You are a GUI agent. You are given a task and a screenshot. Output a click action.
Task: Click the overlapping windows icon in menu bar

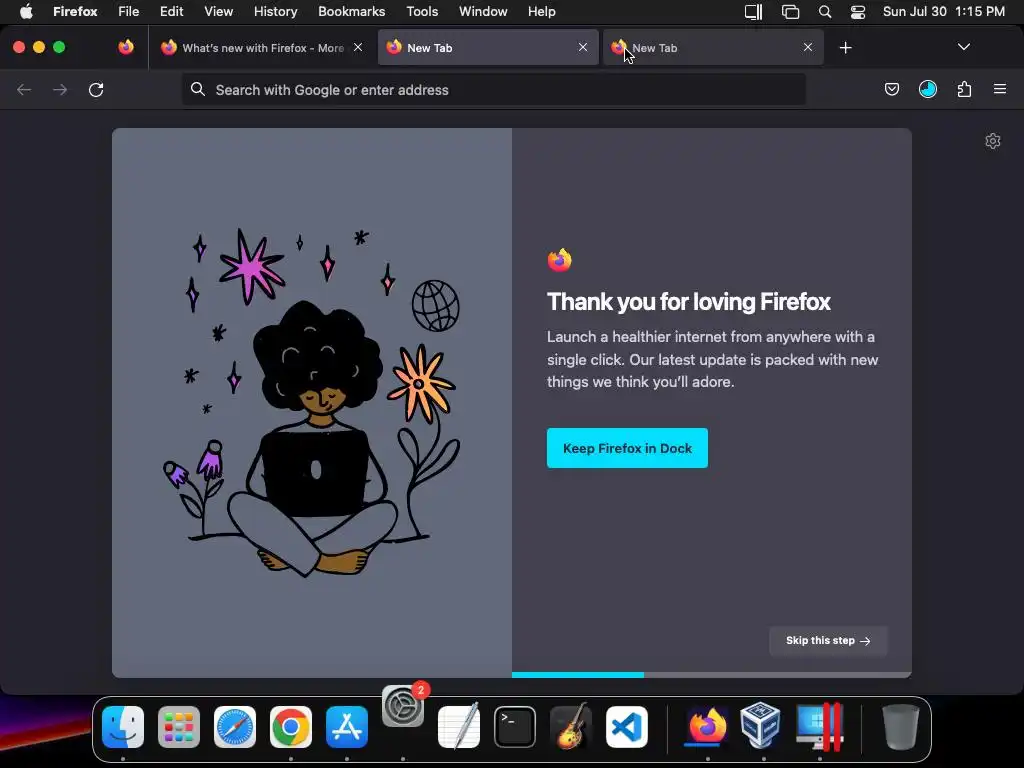tap(790, 12)
